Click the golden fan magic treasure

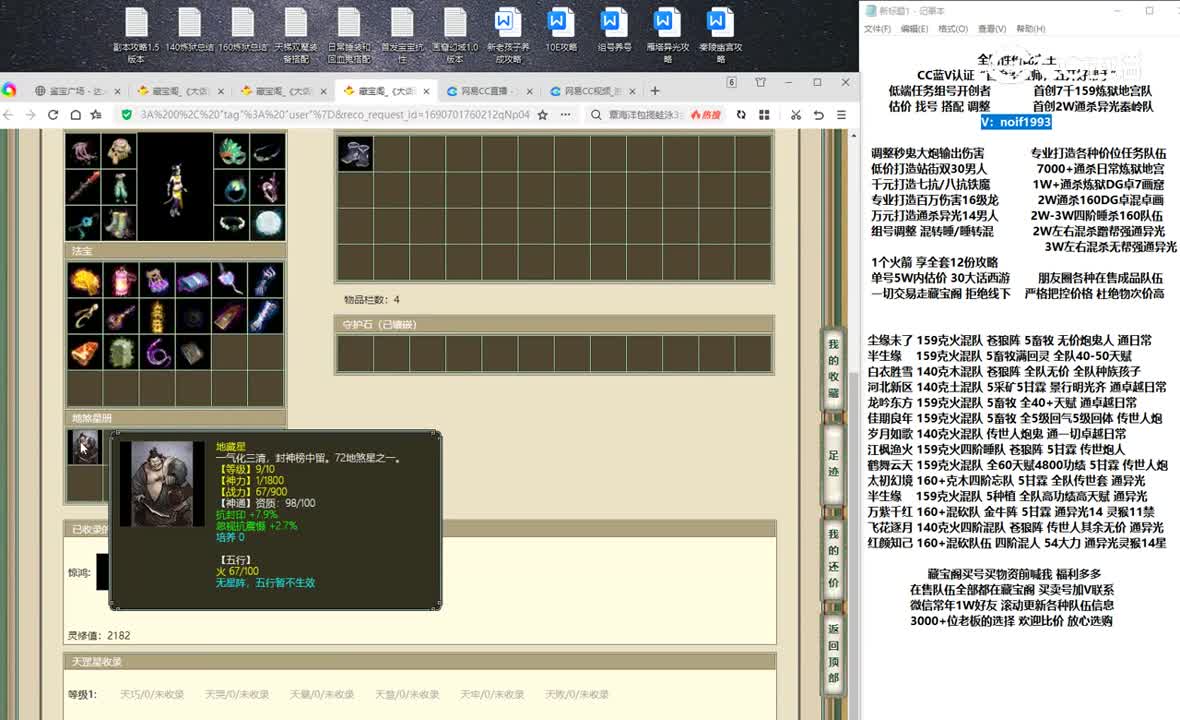coord(84,281)
